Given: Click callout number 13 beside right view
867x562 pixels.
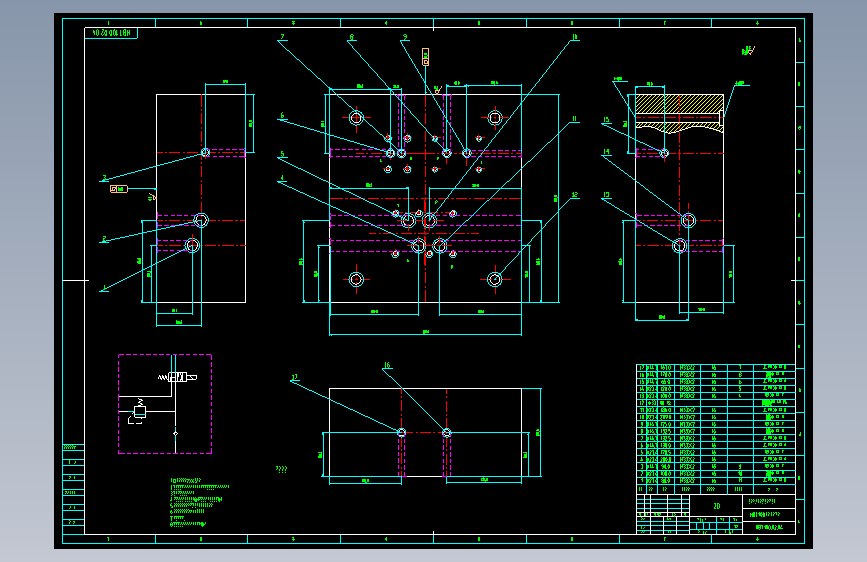Looking at the screenshot, I should click(607, 195).
